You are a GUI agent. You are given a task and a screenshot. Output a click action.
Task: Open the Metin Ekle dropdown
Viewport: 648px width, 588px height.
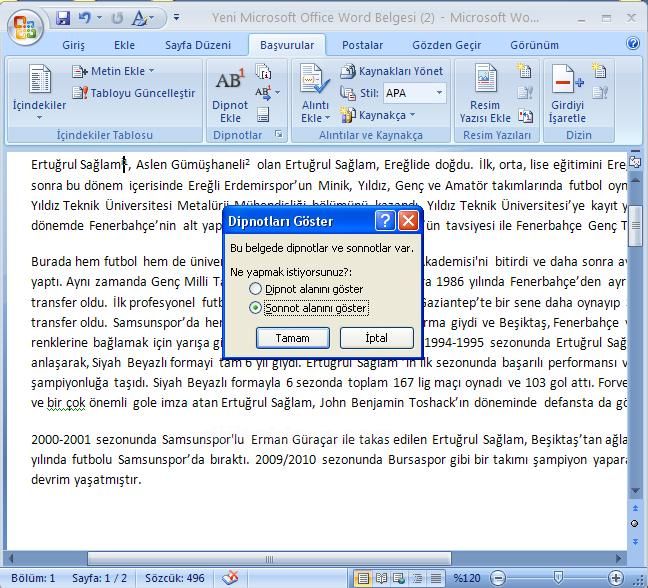click(113, 71)
